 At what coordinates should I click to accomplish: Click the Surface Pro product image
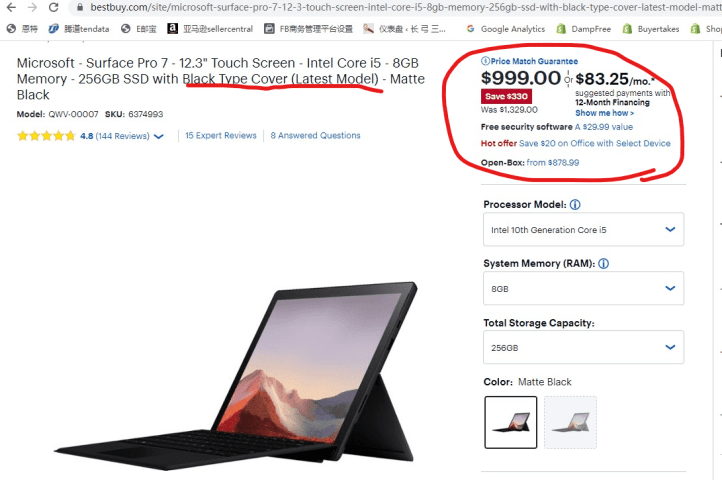pyautogui.click(x=236, y=376)
